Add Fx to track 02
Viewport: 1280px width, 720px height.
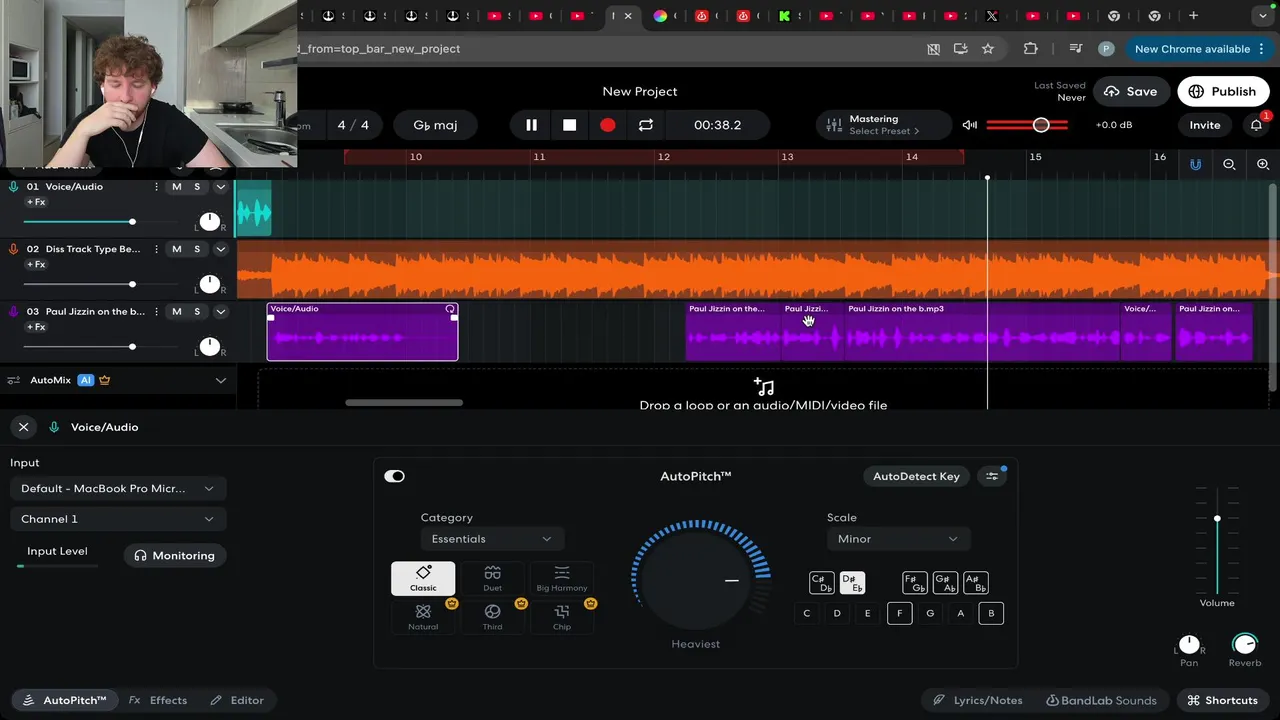pos(36,264)
